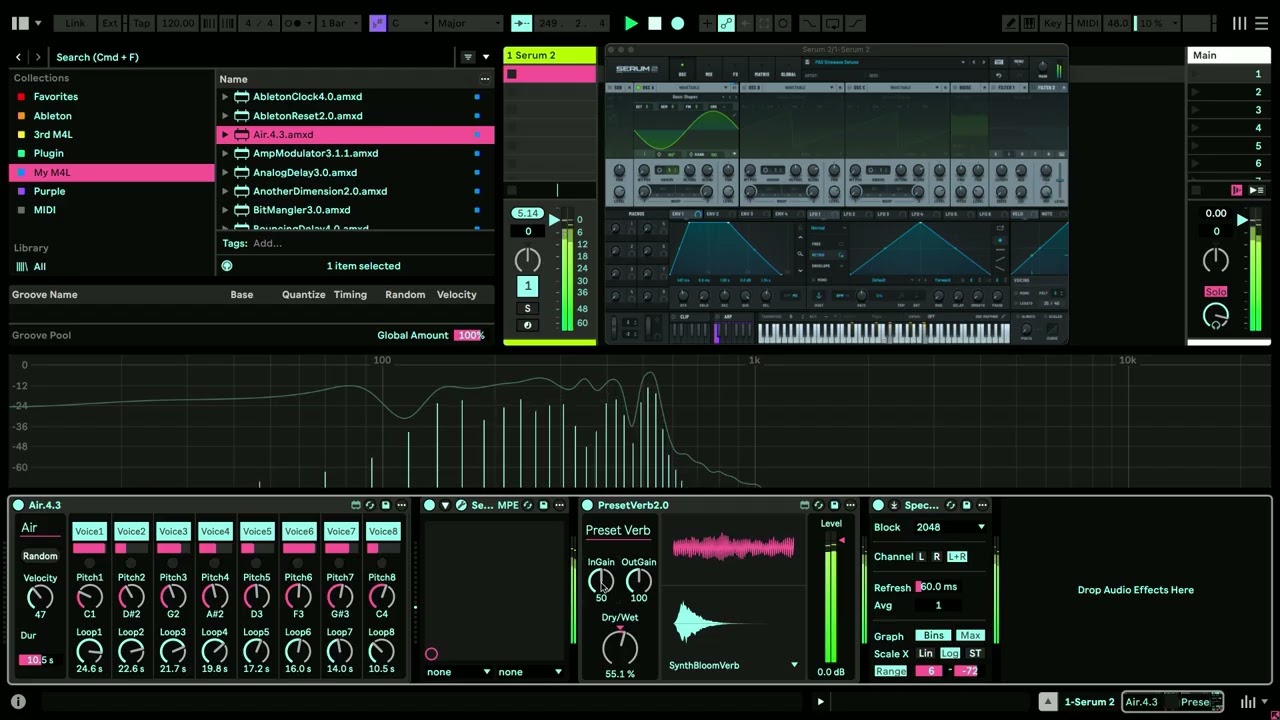Select L+R channel in Spectrum
1280x720 pixels.
coord(957,557)
